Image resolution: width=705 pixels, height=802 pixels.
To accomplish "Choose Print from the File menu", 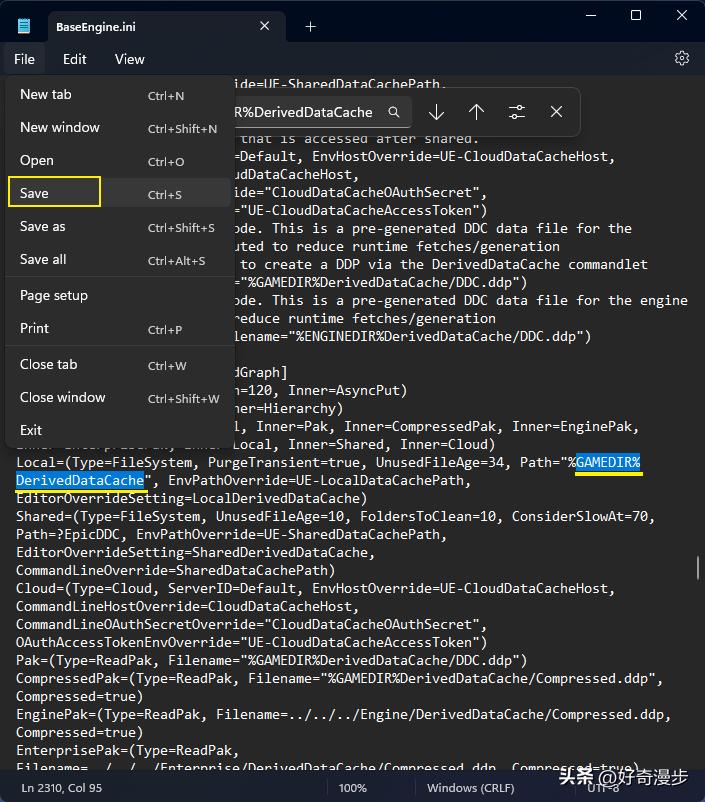I will 35,328.
